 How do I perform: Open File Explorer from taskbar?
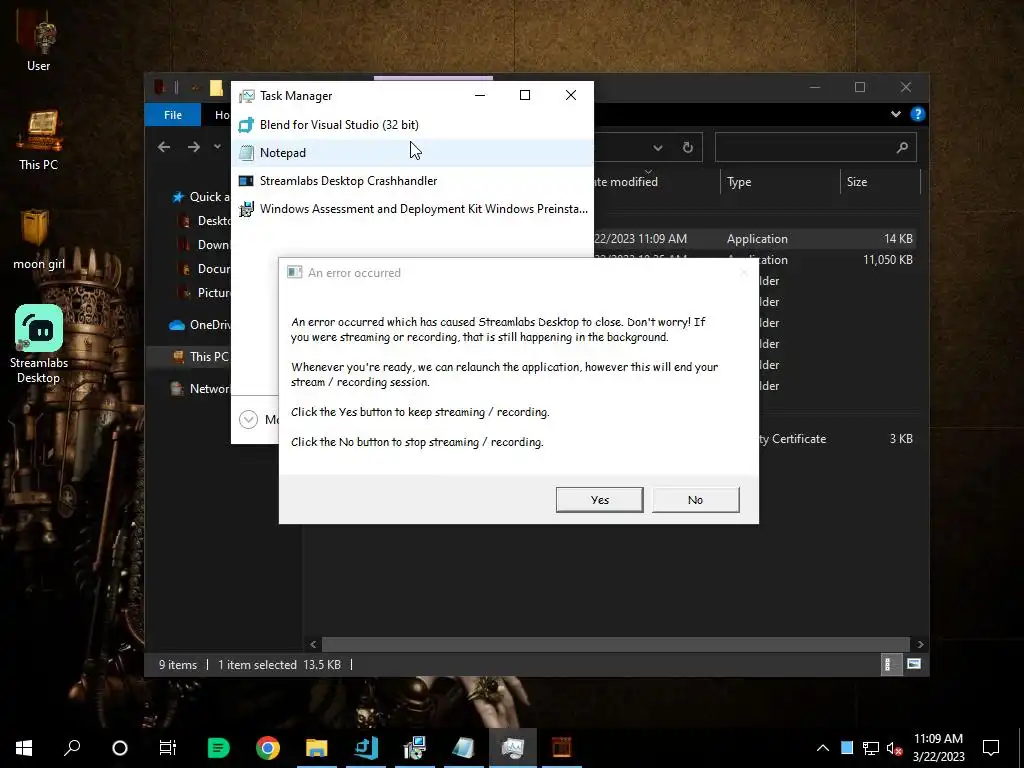click(317, 748)
